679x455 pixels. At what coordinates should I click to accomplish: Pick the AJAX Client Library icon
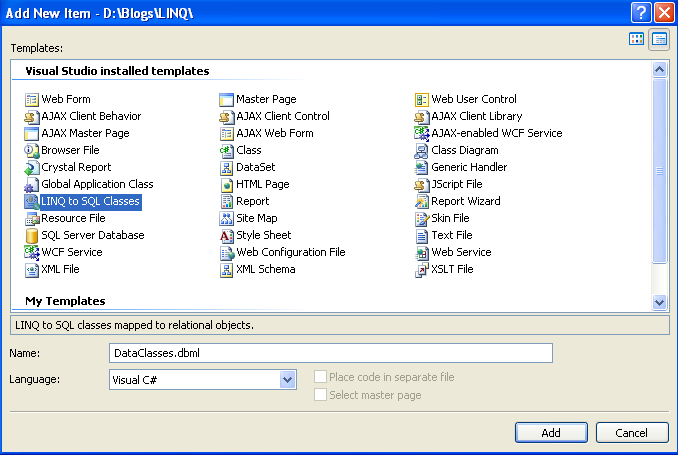pos(421,116)
